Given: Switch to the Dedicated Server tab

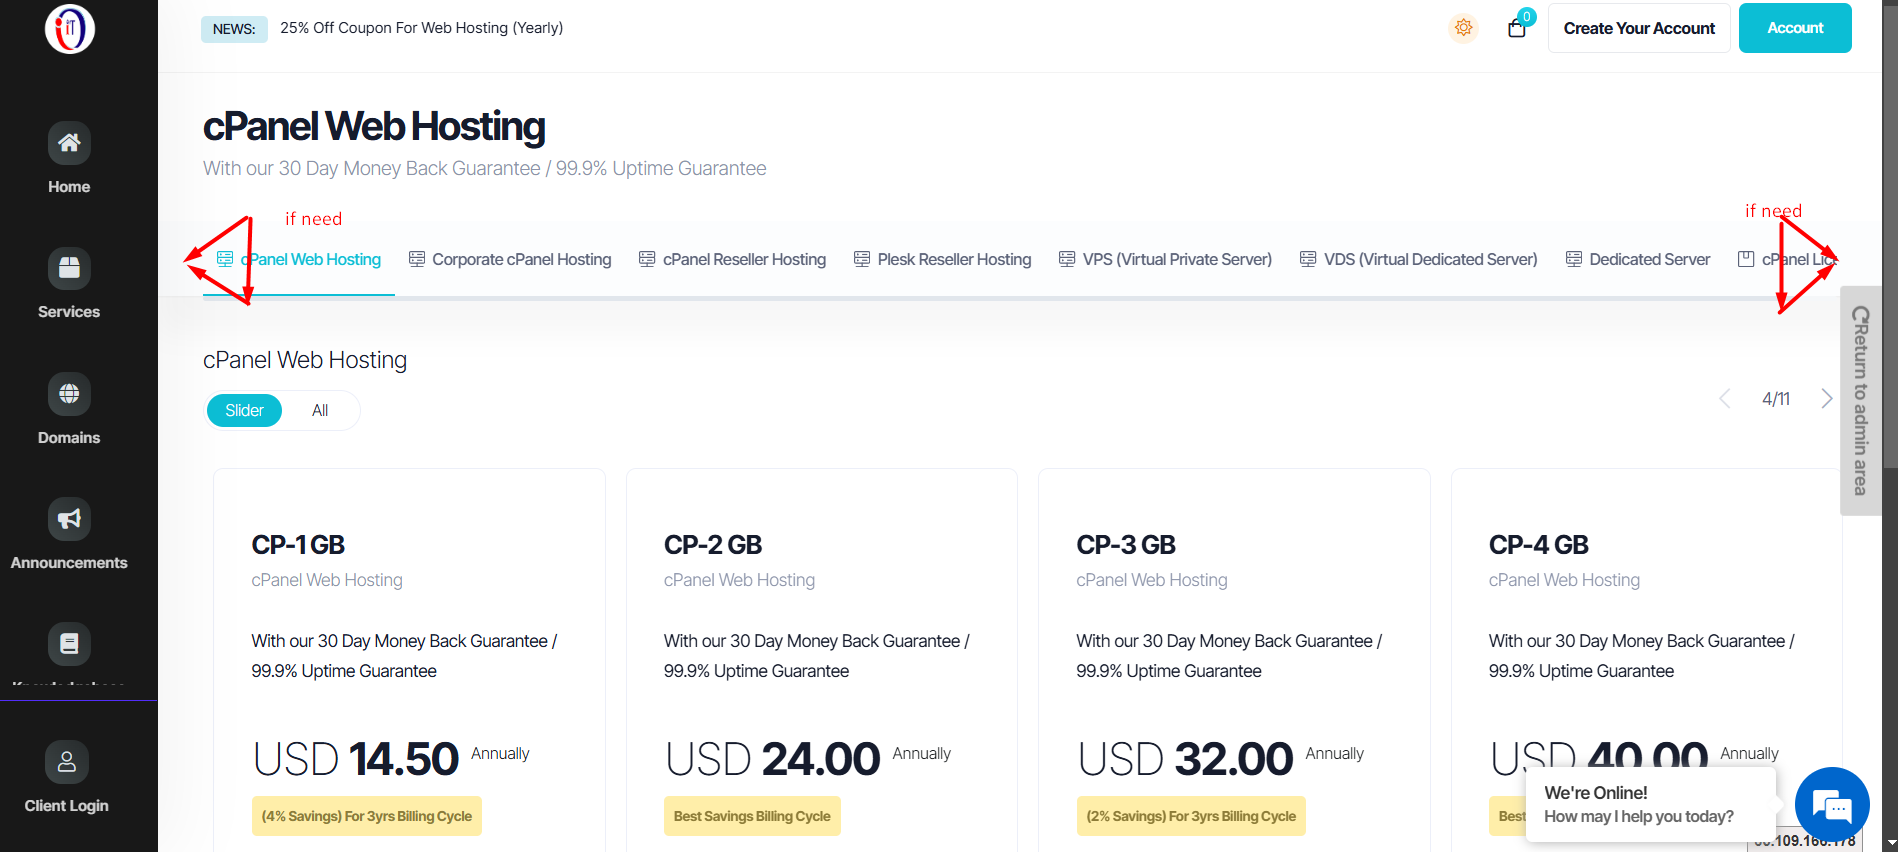Looking at the screenshot, I should pyautogui.click(x=1638, y=259).
